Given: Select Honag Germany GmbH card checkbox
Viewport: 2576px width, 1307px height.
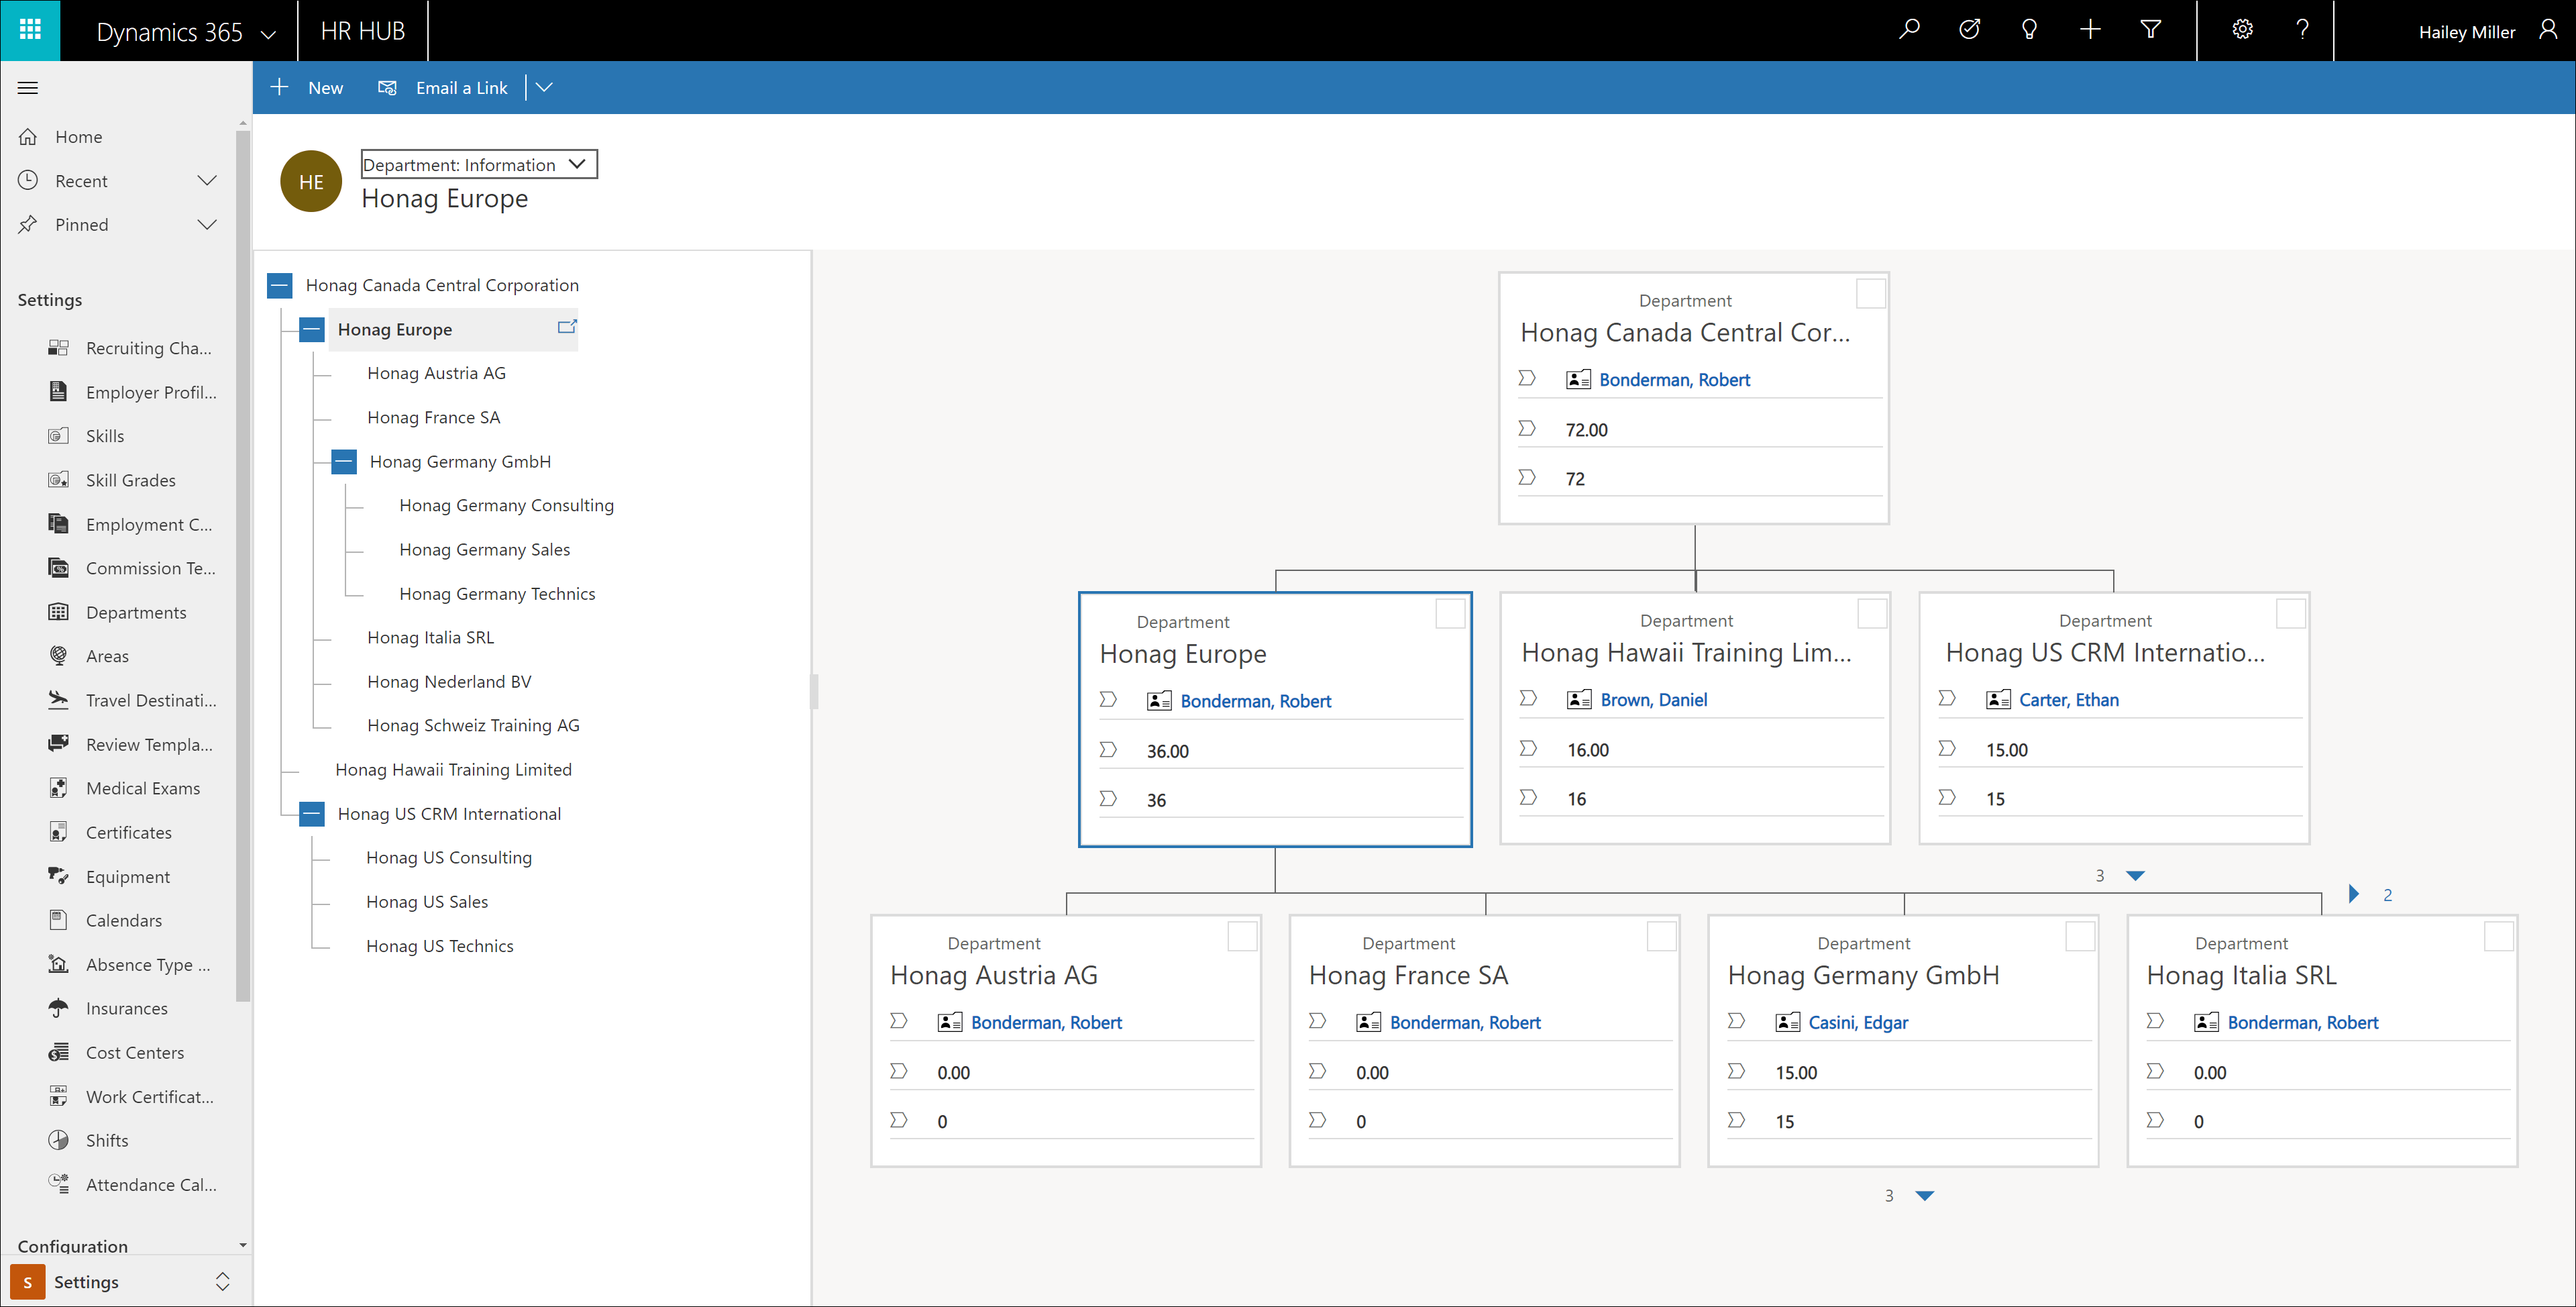Looking at the screenshot, I should point(2080,937).
